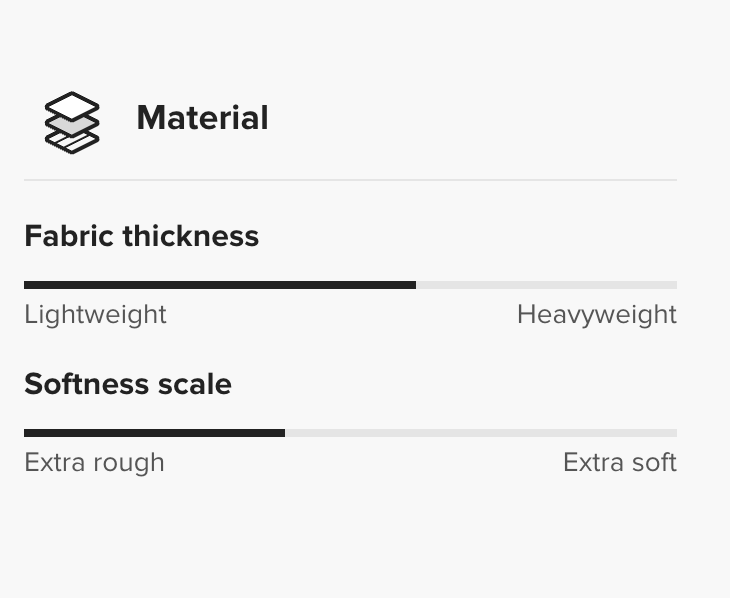Click the divider line below the Material heading
Image resolution: width=730 pixels, height=598 pixels.
[x=350, y=180]
